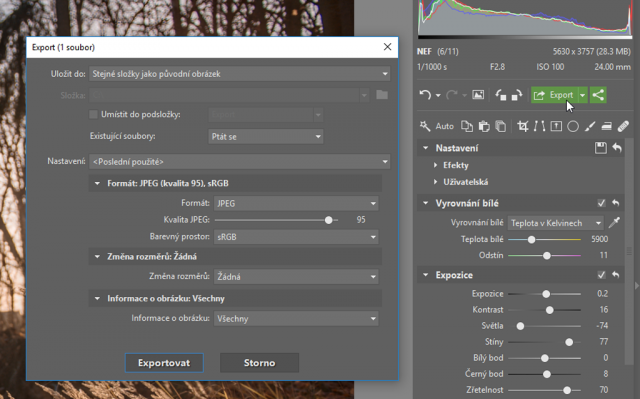640x399 pixels.
Task: Adjust the Kvalita JPEG slider
Action: (x=276, y=220)
